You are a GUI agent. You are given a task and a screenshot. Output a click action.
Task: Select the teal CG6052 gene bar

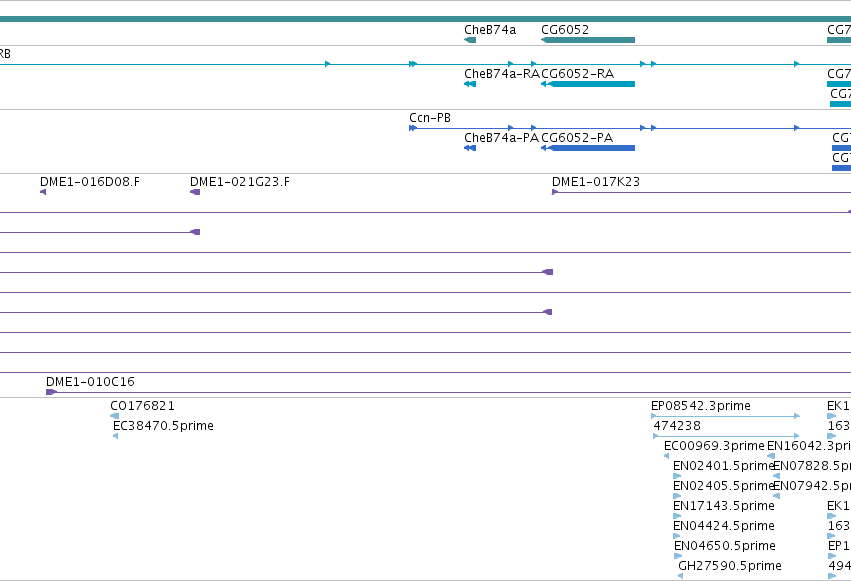tap(588, 40)
